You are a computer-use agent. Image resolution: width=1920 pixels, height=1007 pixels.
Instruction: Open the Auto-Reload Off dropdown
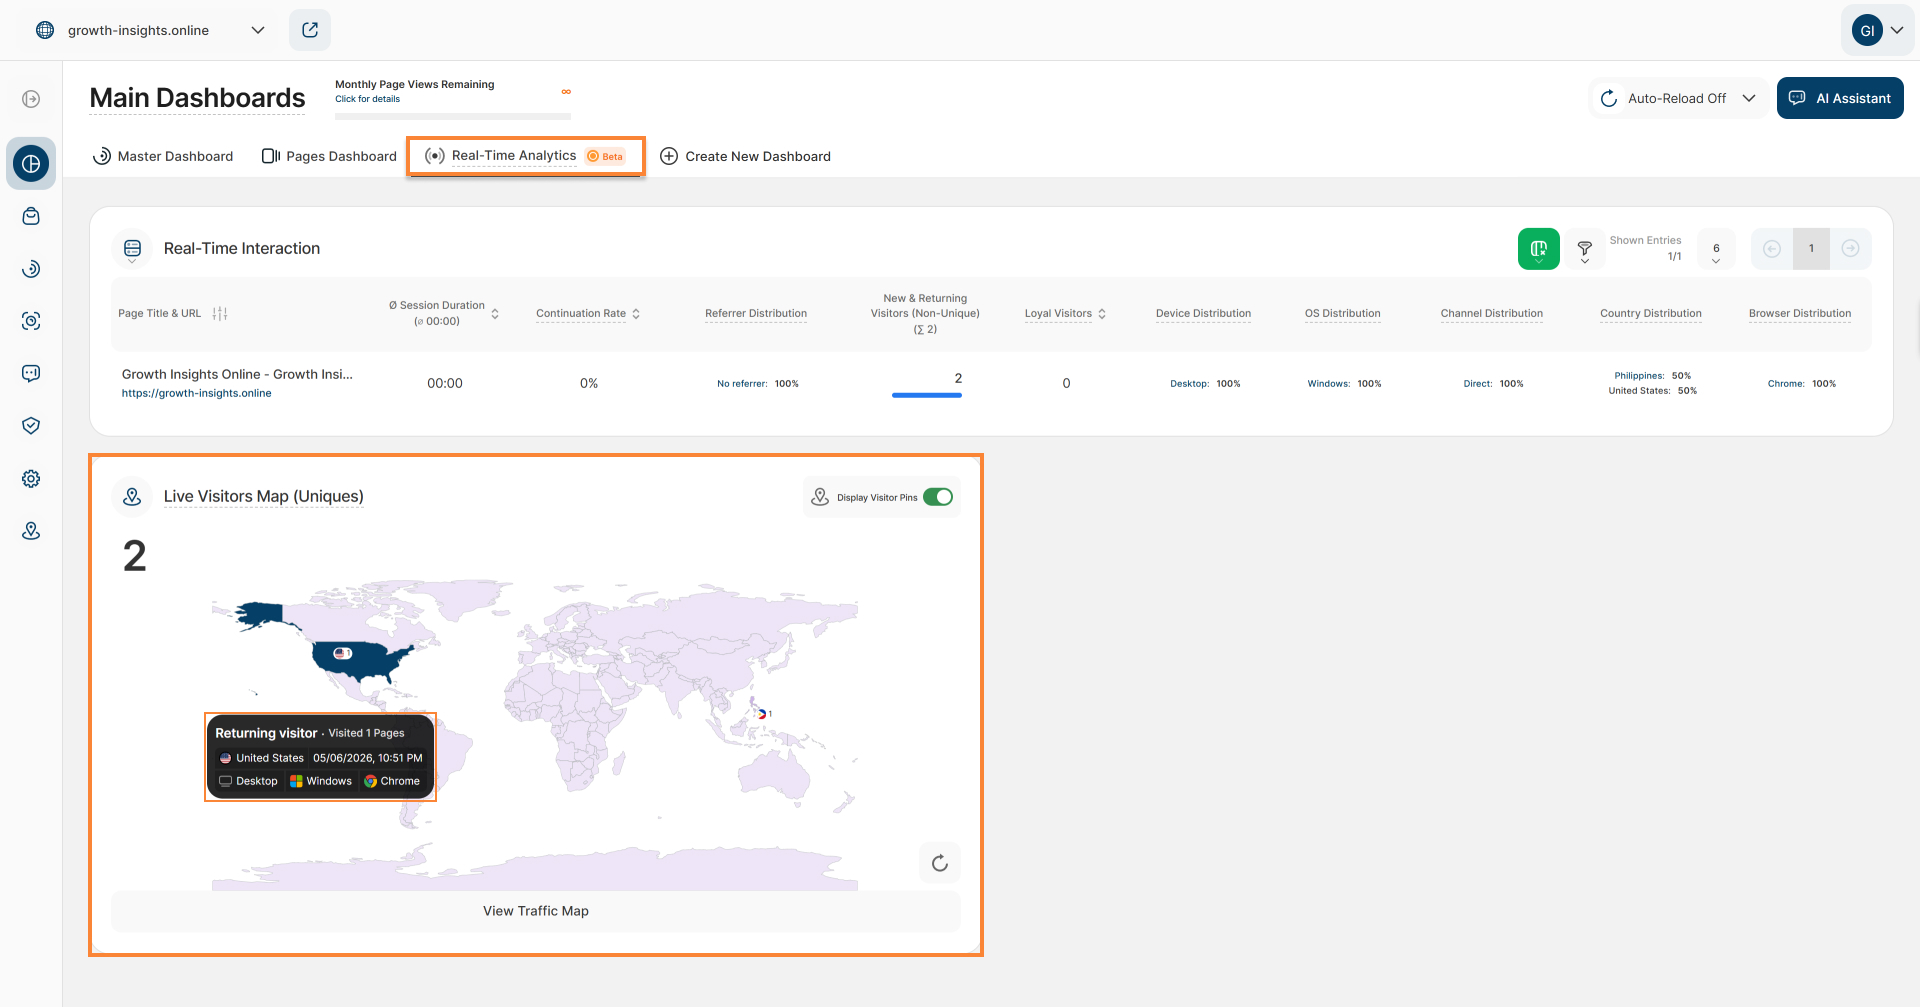click(1678, 98)
